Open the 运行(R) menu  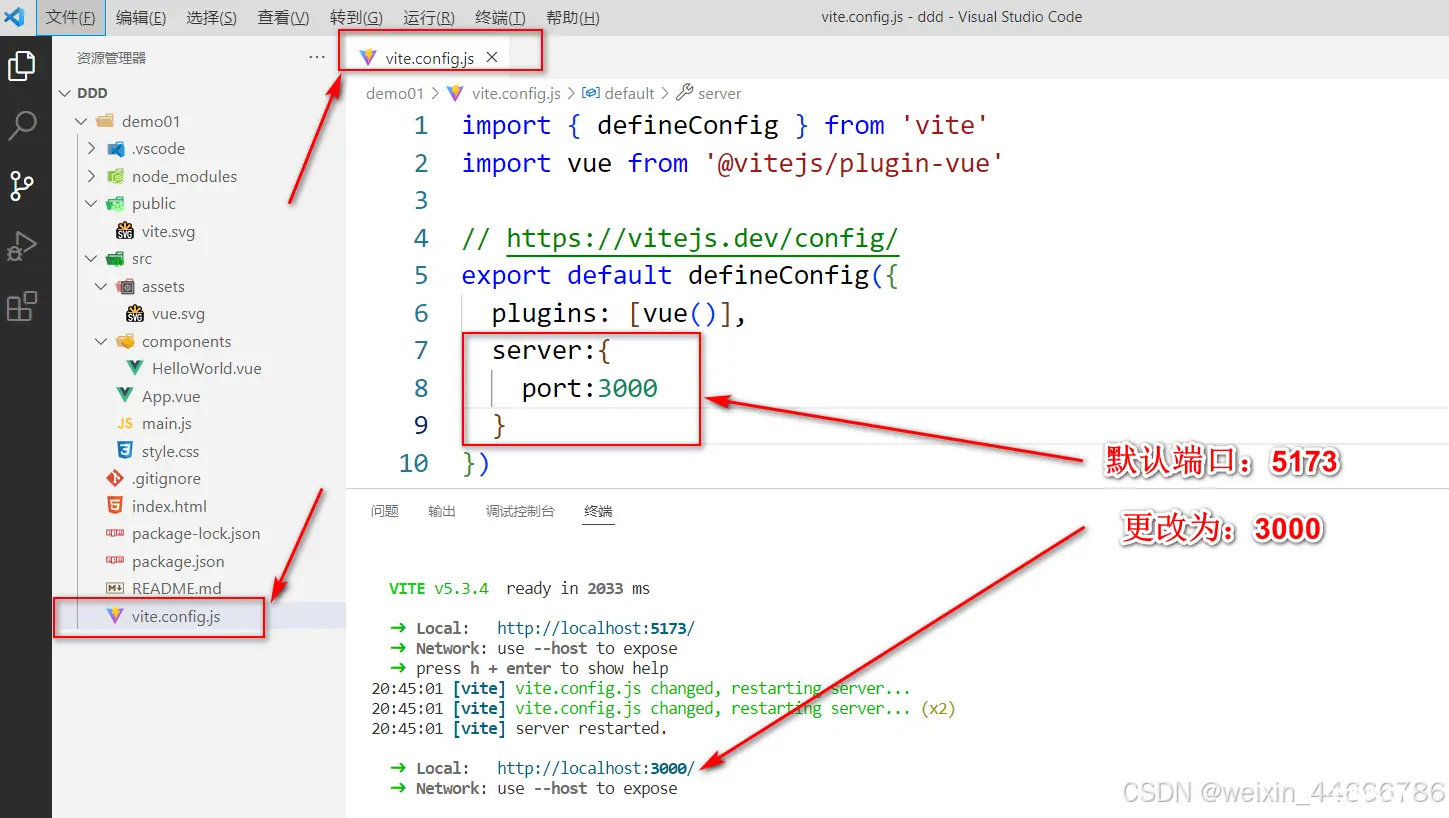(x=429, y=17)
